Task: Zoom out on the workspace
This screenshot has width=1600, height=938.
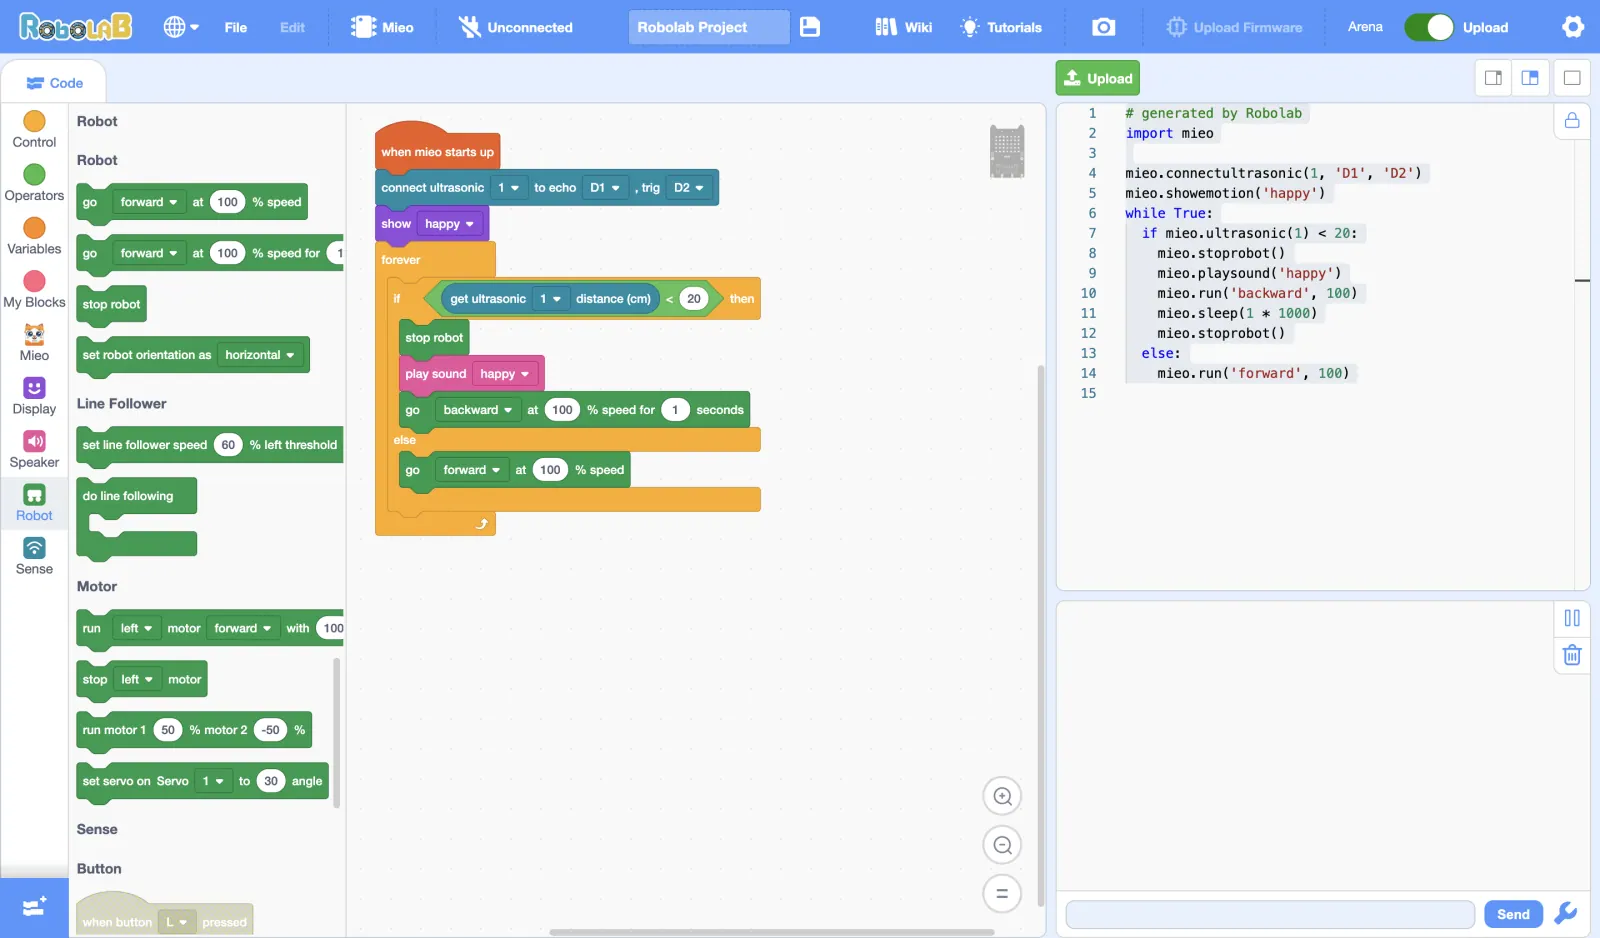Action: click(x=1002, y=845)
